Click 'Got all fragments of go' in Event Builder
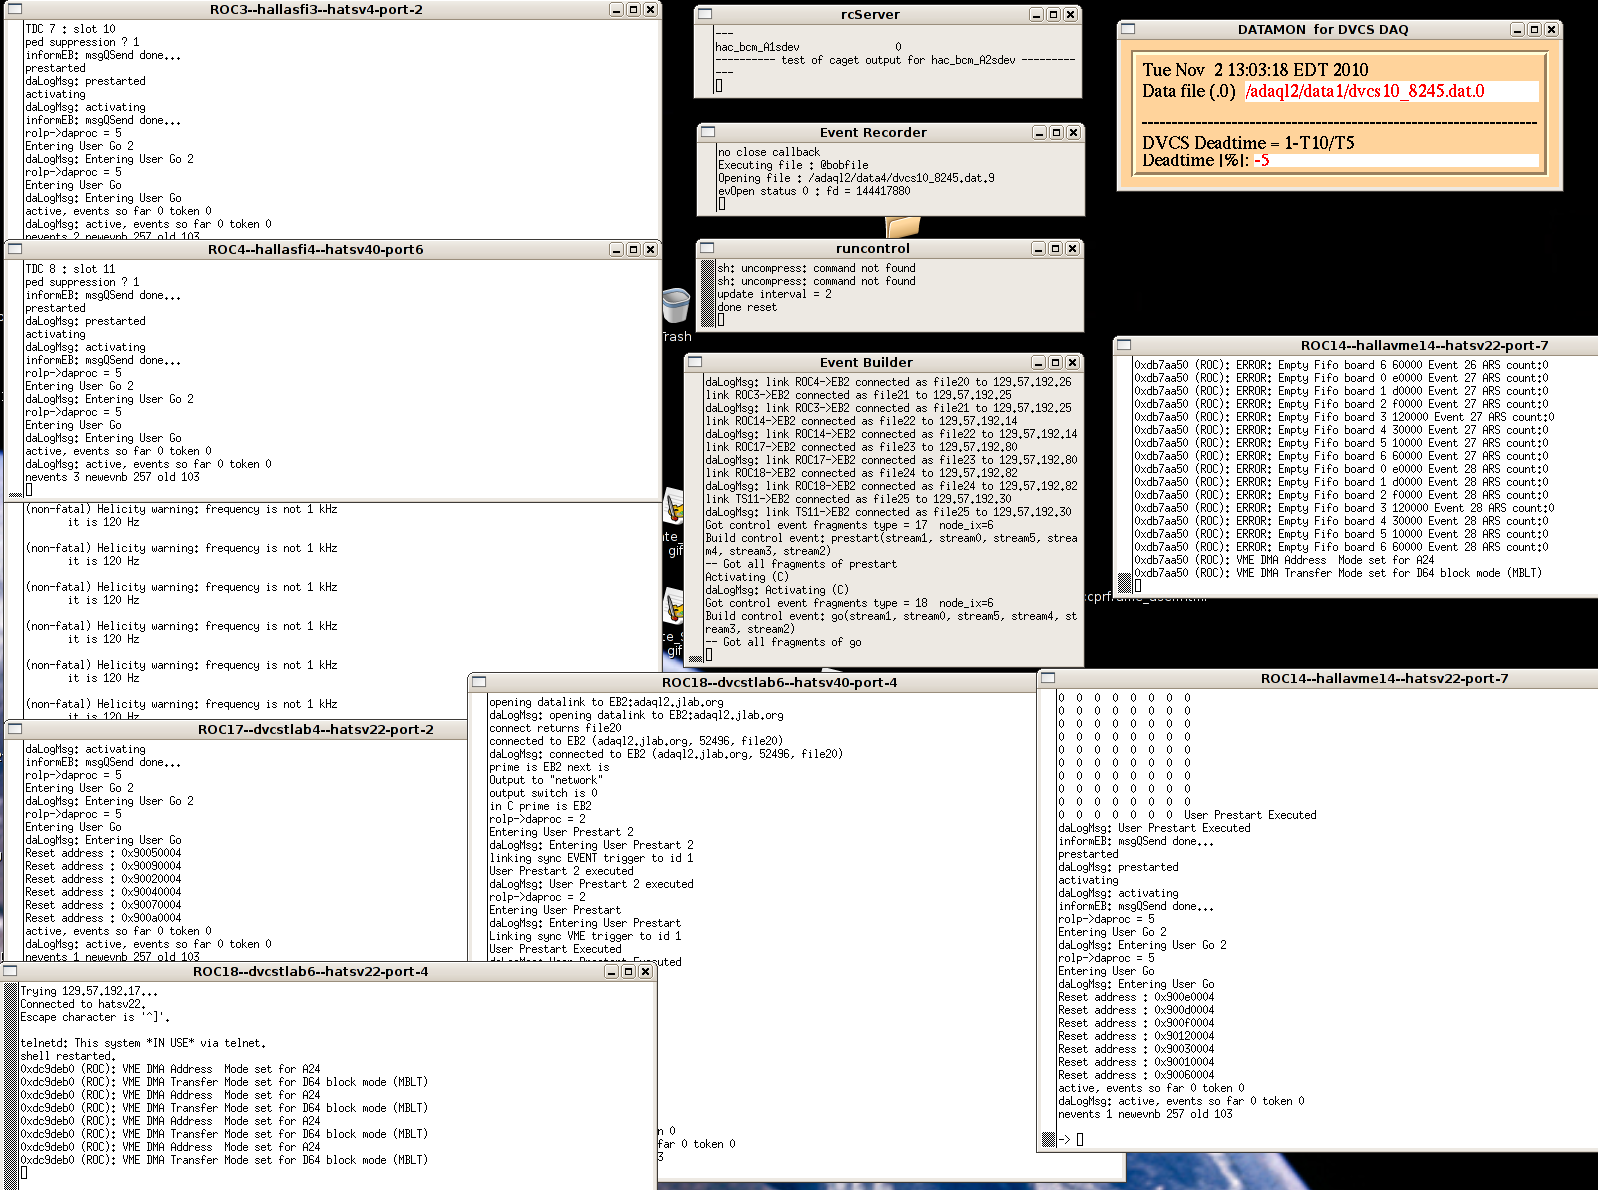 tap(792, 642)
